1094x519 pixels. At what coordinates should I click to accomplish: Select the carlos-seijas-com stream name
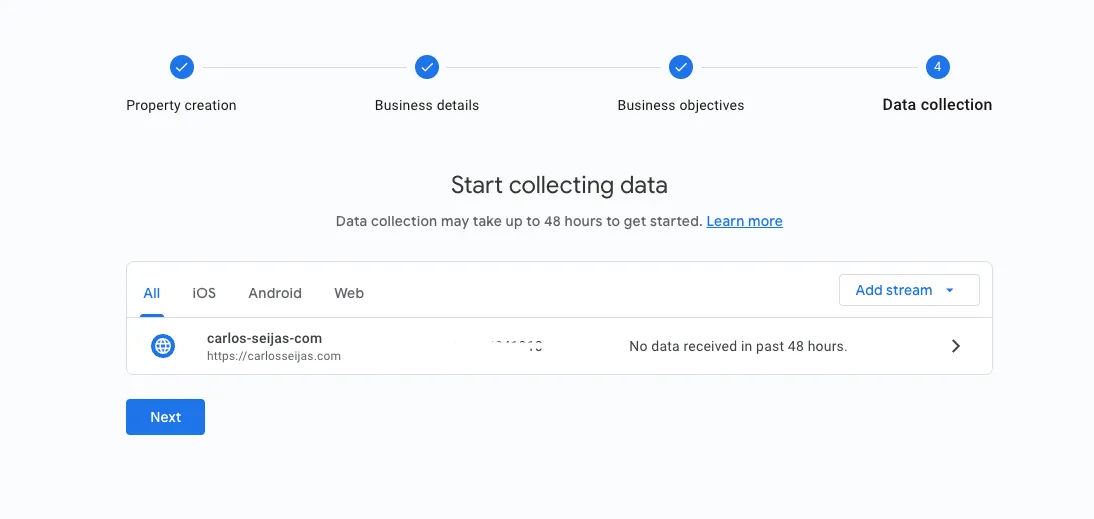click(264, 338)
